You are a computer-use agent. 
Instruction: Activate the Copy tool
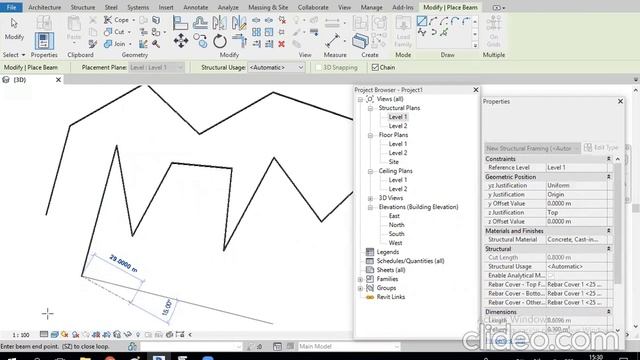point(200,41)
